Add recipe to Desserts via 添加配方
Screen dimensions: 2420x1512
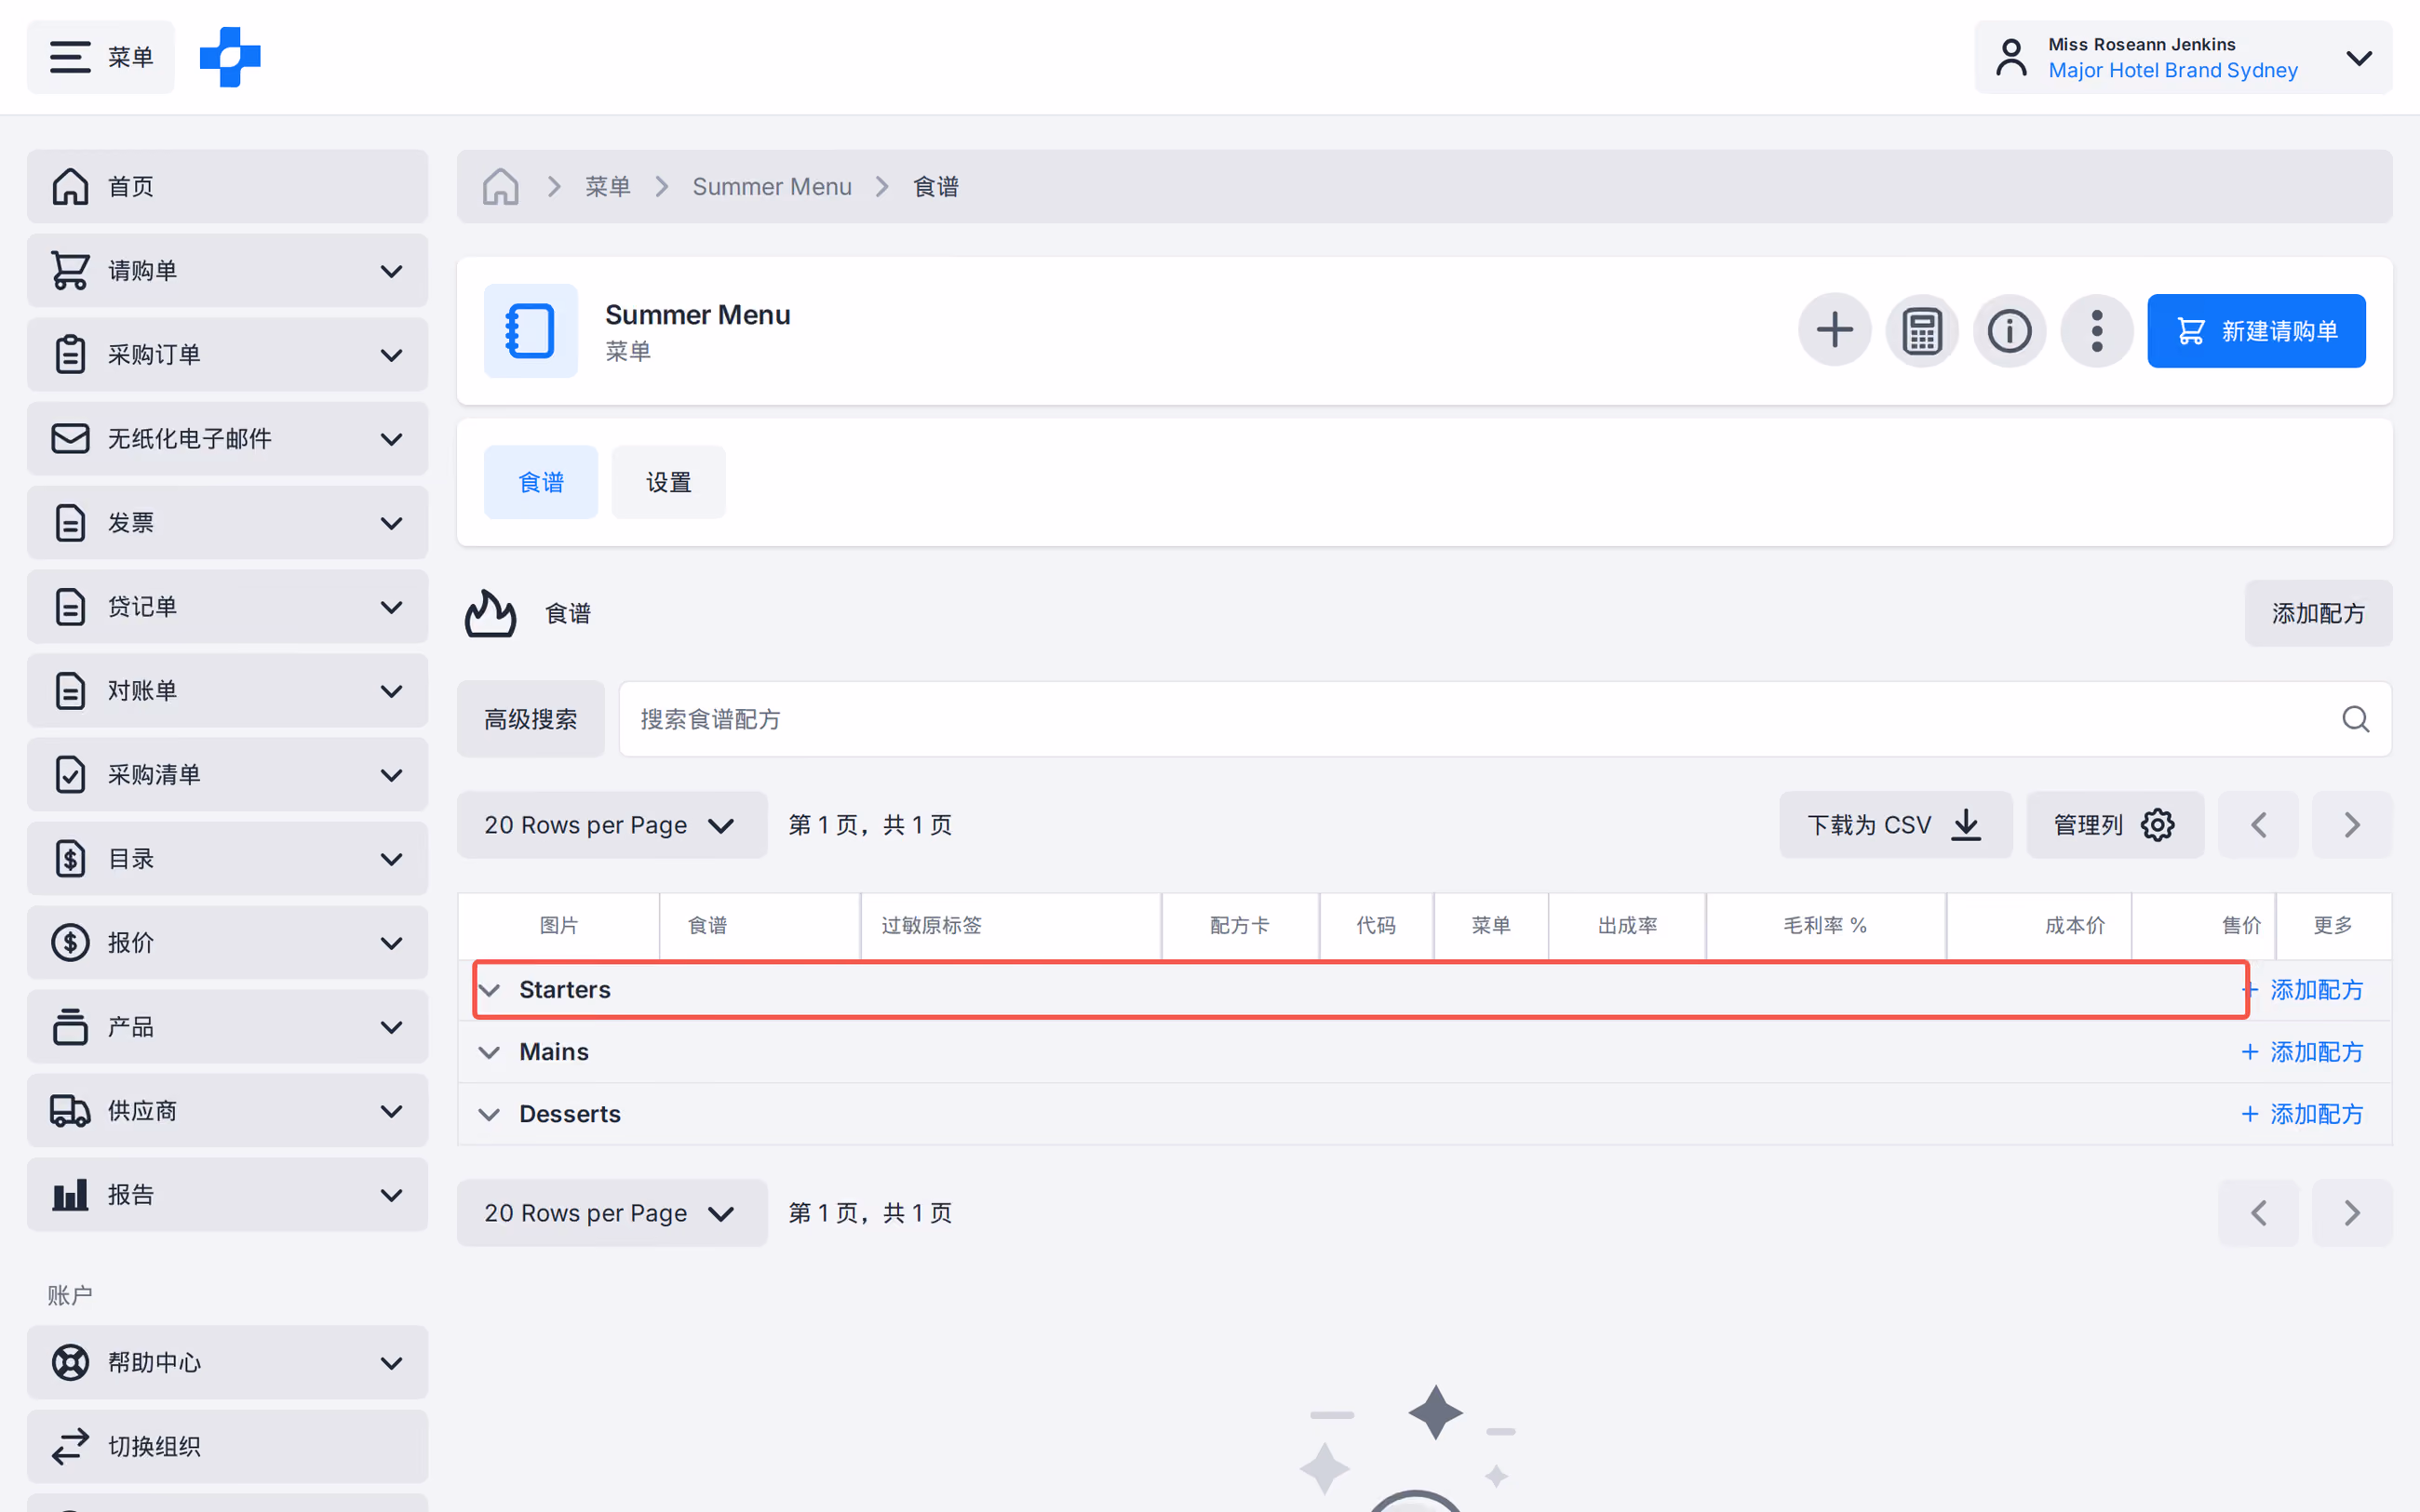[2302, 1114]
